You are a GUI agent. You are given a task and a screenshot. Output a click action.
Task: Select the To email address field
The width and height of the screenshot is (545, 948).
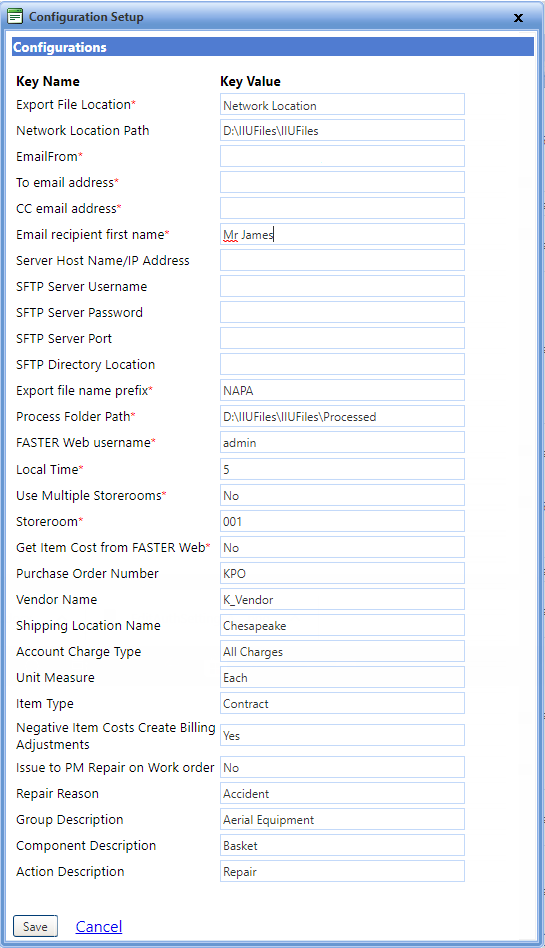pos(342,182)
